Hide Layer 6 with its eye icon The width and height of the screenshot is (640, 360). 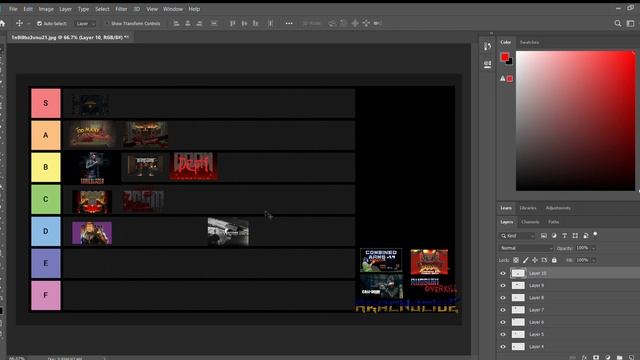point(503,322)
